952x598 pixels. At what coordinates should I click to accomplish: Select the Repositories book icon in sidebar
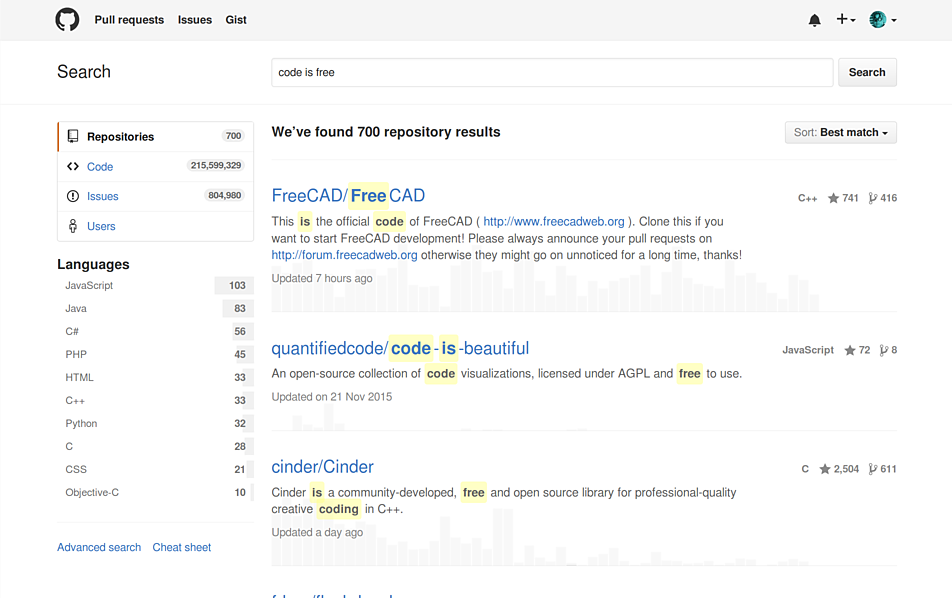tap(74, 136)
